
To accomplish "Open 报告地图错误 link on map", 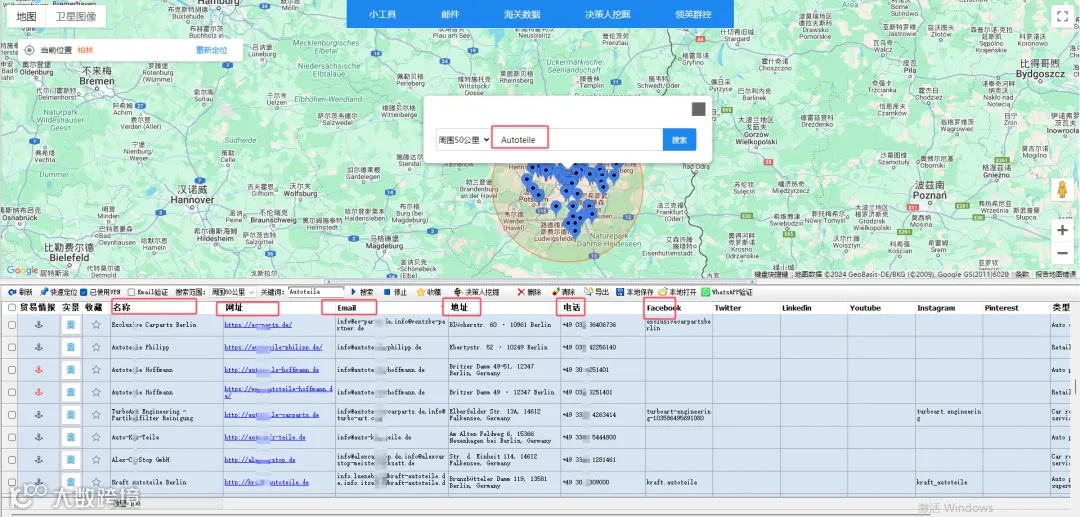I will (x=1057, y=274).
